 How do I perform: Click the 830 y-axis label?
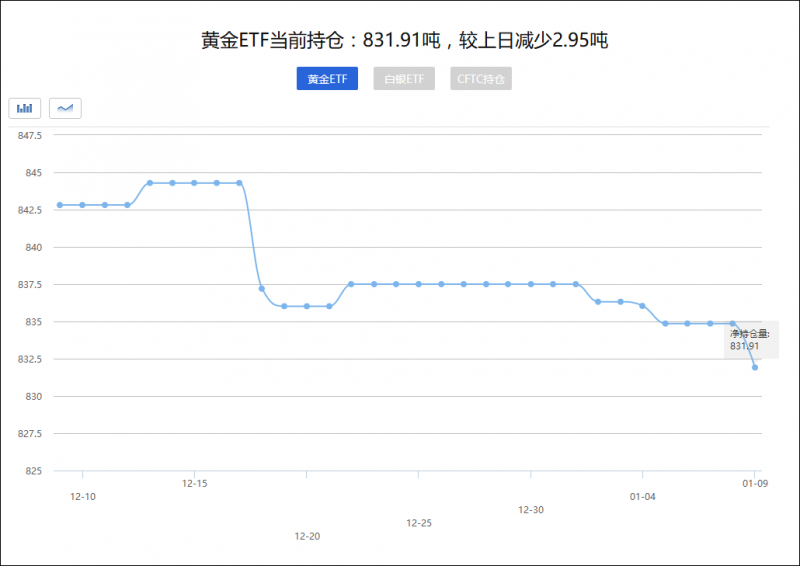[x=34, y=396]
